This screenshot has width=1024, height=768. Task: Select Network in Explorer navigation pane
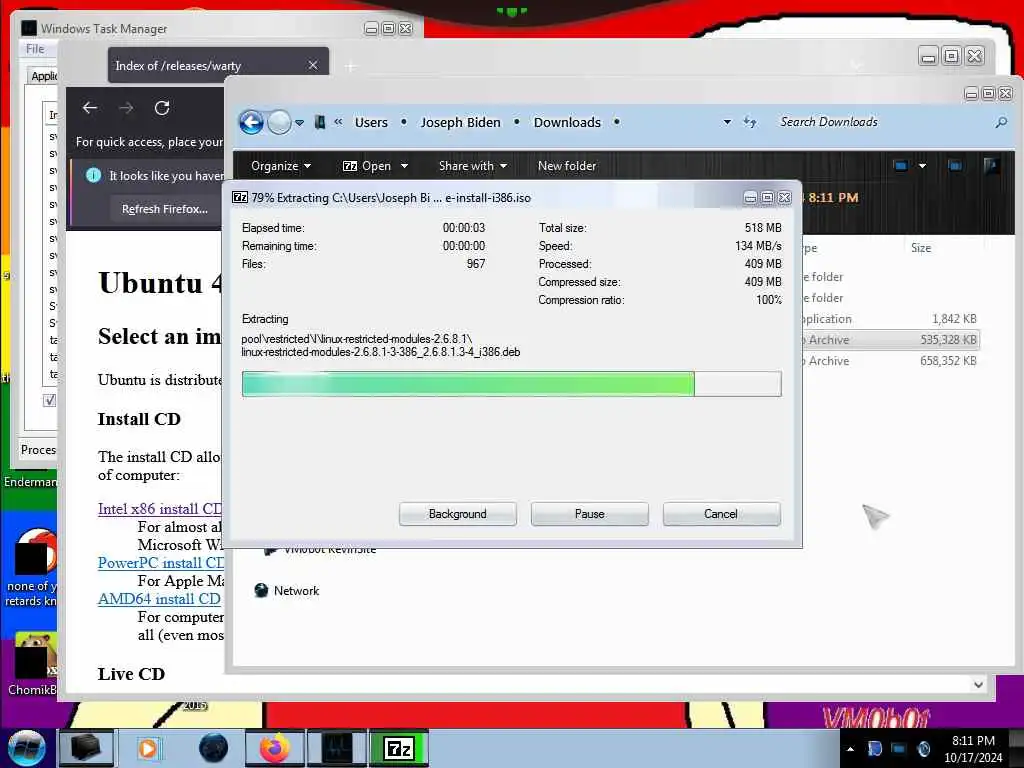click(296, 590)
